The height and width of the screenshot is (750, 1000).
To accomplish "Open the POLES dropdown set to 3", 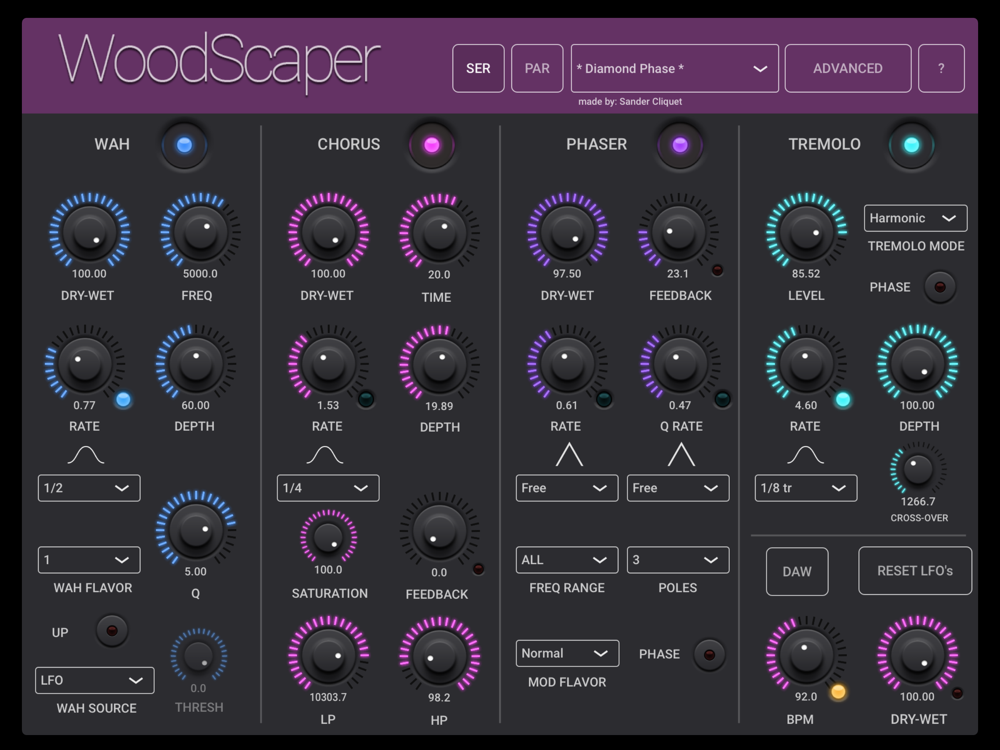I will click(x=678, y=560).
